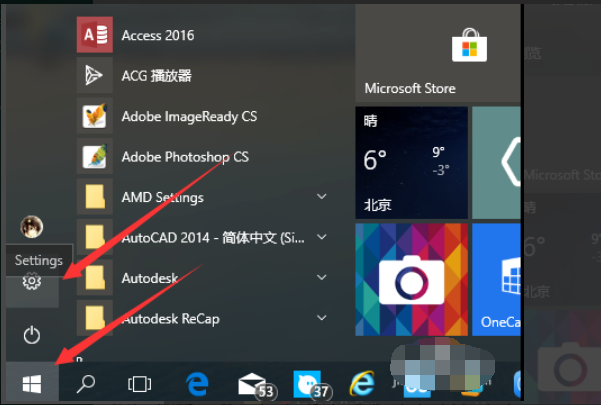Screen dimensions: 601x405
Task: Expand the Autodesk ReCap chevron
Action: [322, 318]
